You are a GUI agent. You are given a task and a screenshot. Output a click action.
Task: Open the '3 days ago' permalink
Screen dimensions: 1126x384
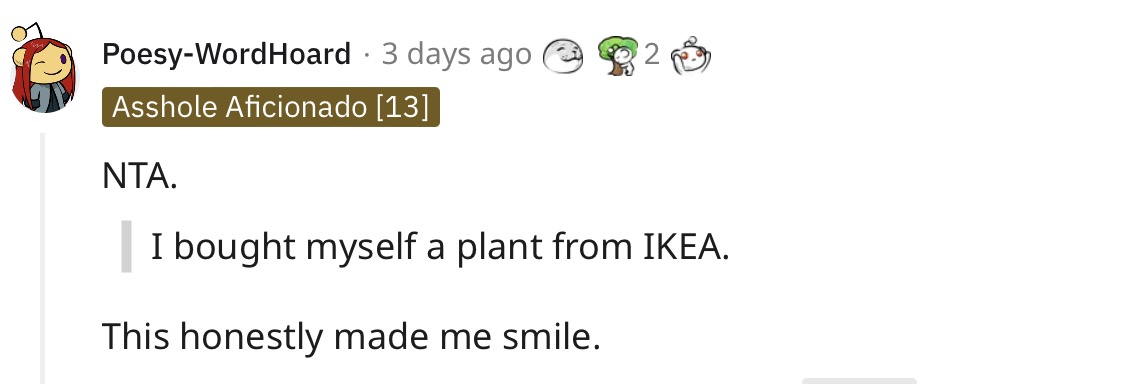tap(456, 55)
